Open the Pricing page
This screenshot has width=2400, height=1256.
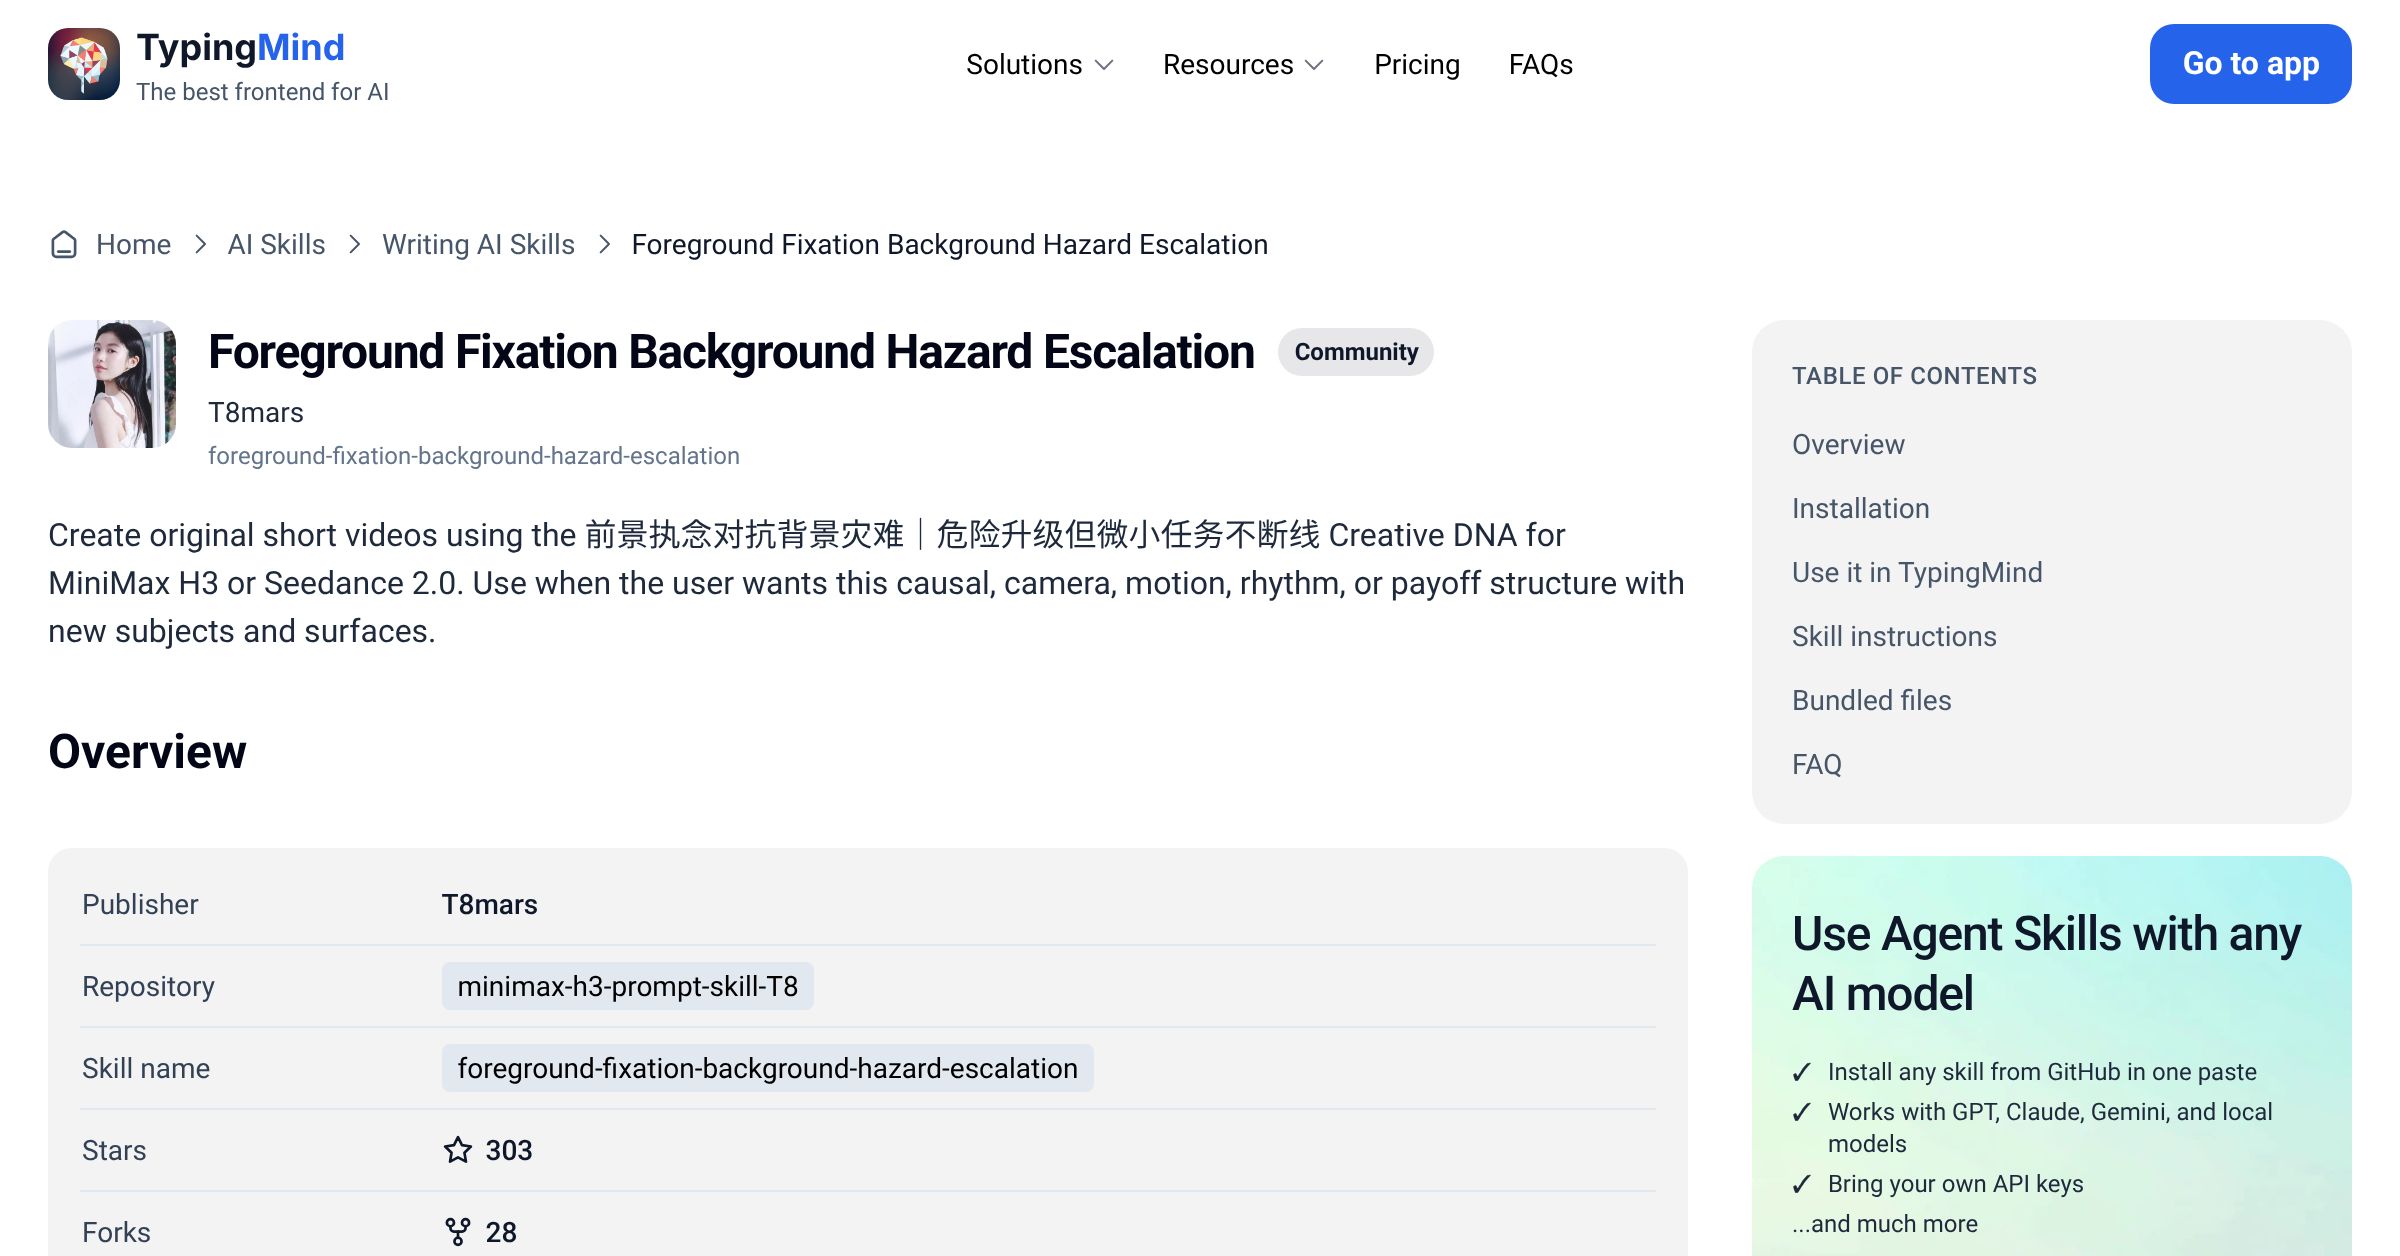pyautogui.click(x=1417, y=65)
